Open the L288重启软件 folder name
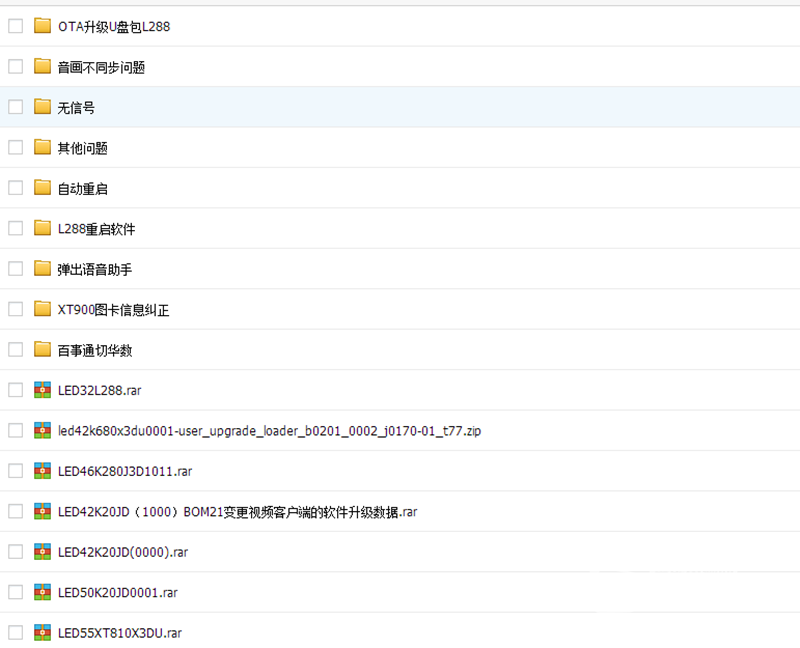 pos(96,229)
